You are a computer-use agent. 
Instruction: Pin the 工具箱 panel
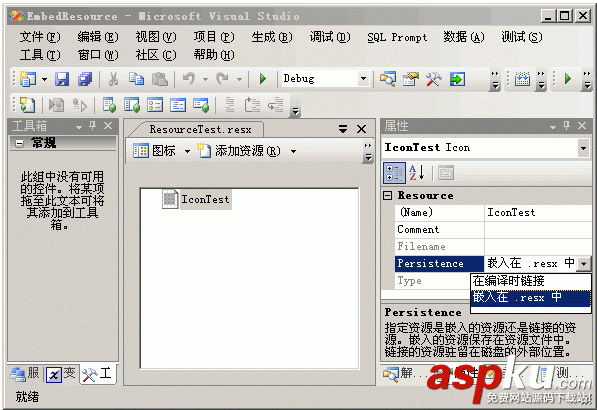[x=93, y=126]
